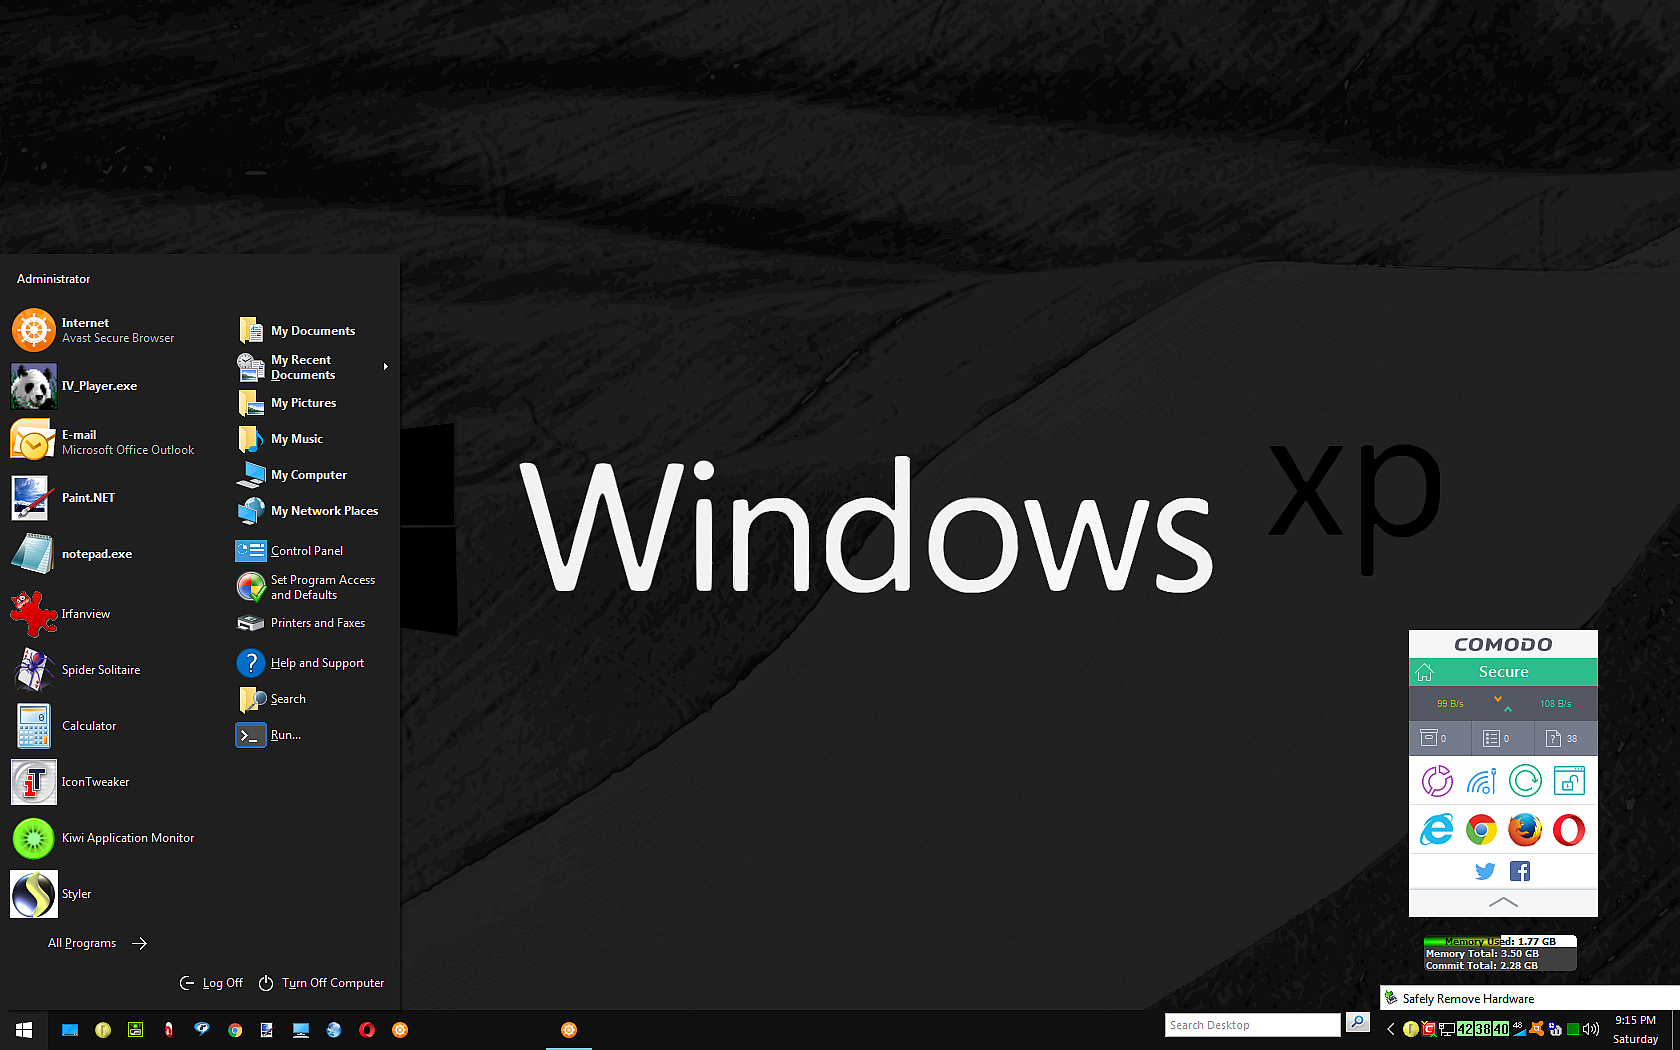Viewport: 1680px width, 1050px height.
Task: Launch Chrome from Comodo widget
Action: click(x=1481, y=830)
